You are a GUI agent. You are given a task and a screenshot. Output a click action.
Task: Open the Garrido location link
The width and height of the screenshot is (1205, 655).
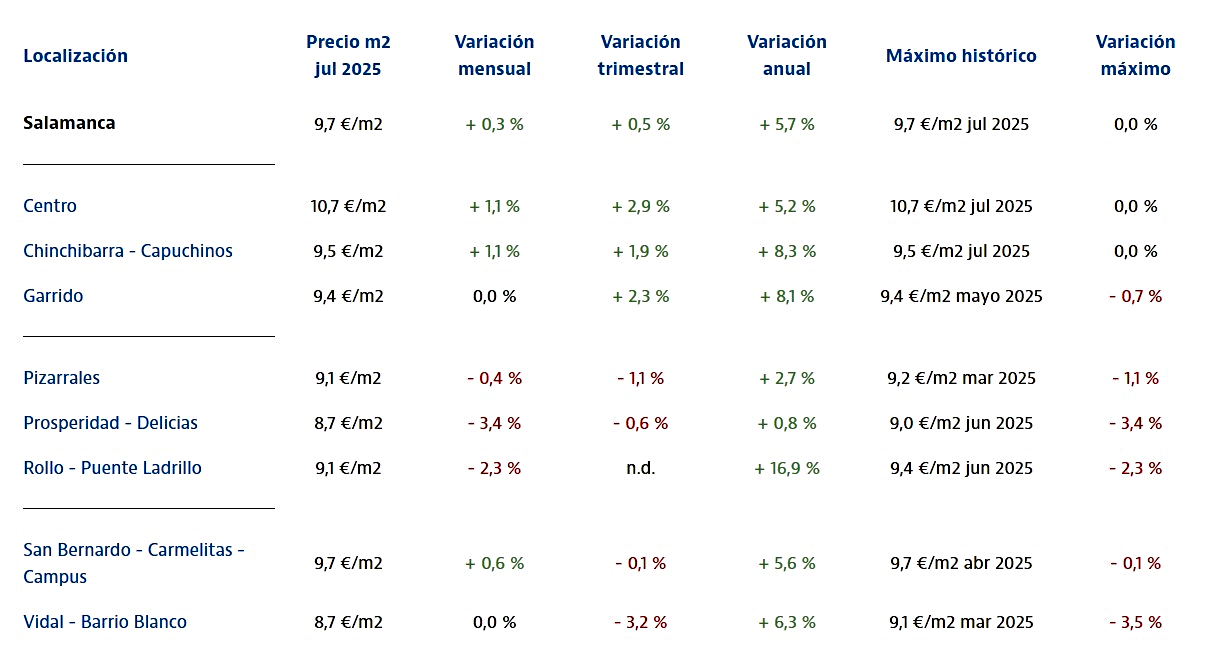tap(53, 296)
